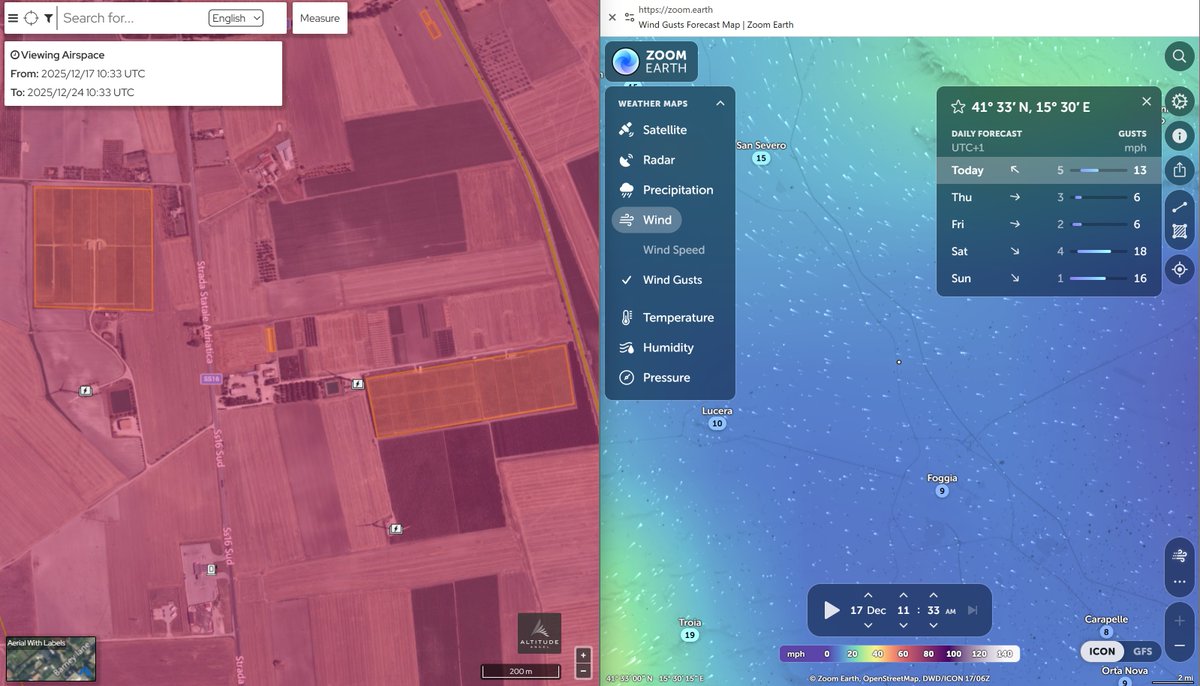
Task: Select the Wind Speed layer option
Action: tap(673, 250)
